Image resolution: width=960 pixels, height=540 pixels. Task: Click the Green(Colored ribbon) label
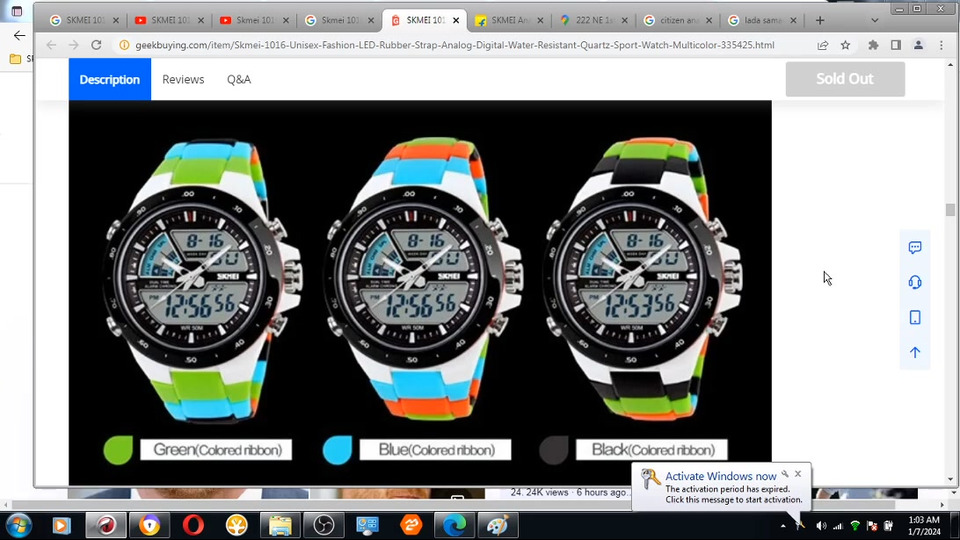pos(216,450)
